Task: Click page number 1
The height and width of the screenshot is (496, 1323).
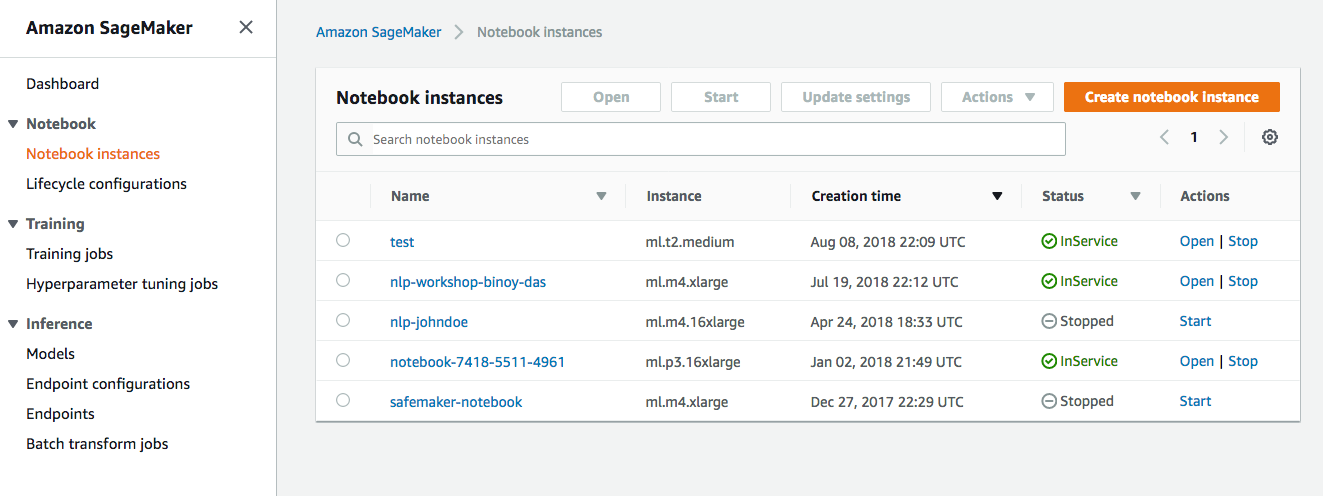Action: point(1194,138)
